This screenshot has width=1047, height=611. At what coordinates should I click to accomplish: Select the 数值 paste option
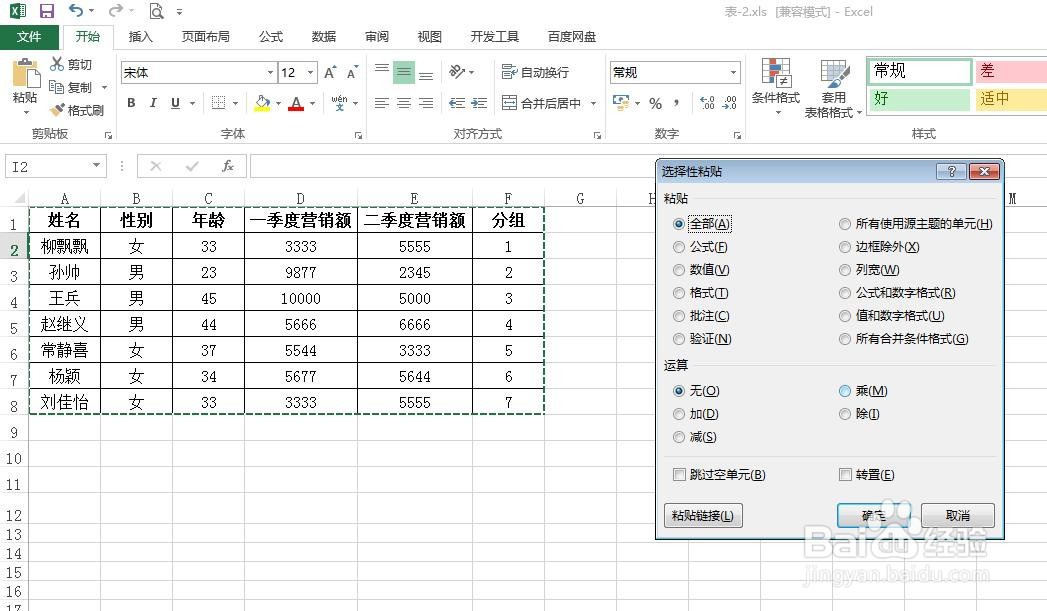[x=681, y=269]
